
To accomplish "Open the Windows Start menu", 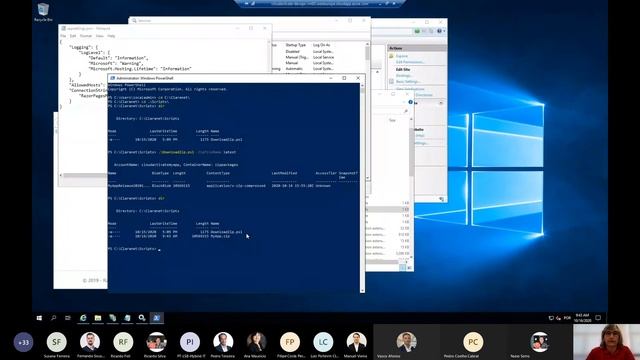I will pos(39,318).
